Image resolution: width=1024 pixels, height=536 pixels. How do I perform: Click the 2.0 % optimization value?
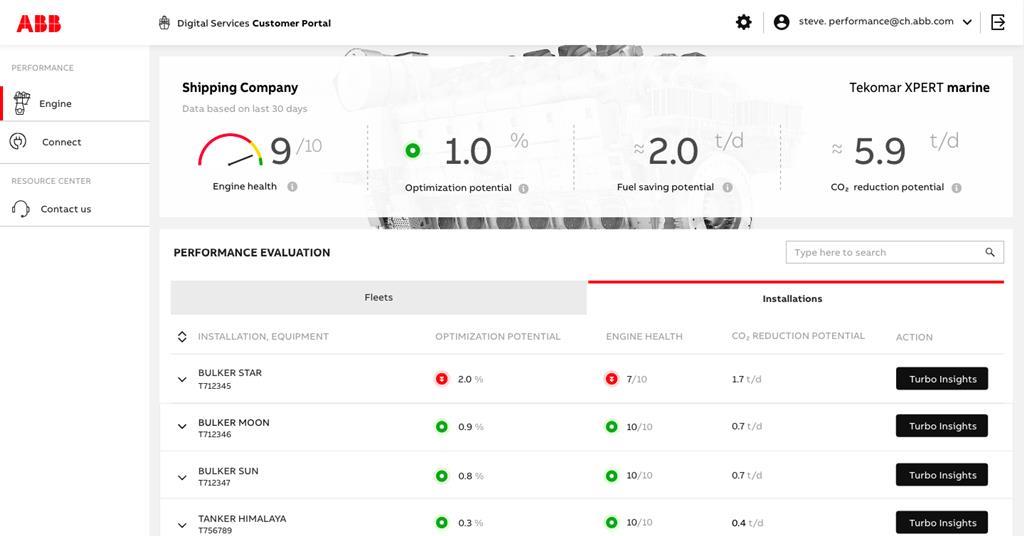pos(470,379)
